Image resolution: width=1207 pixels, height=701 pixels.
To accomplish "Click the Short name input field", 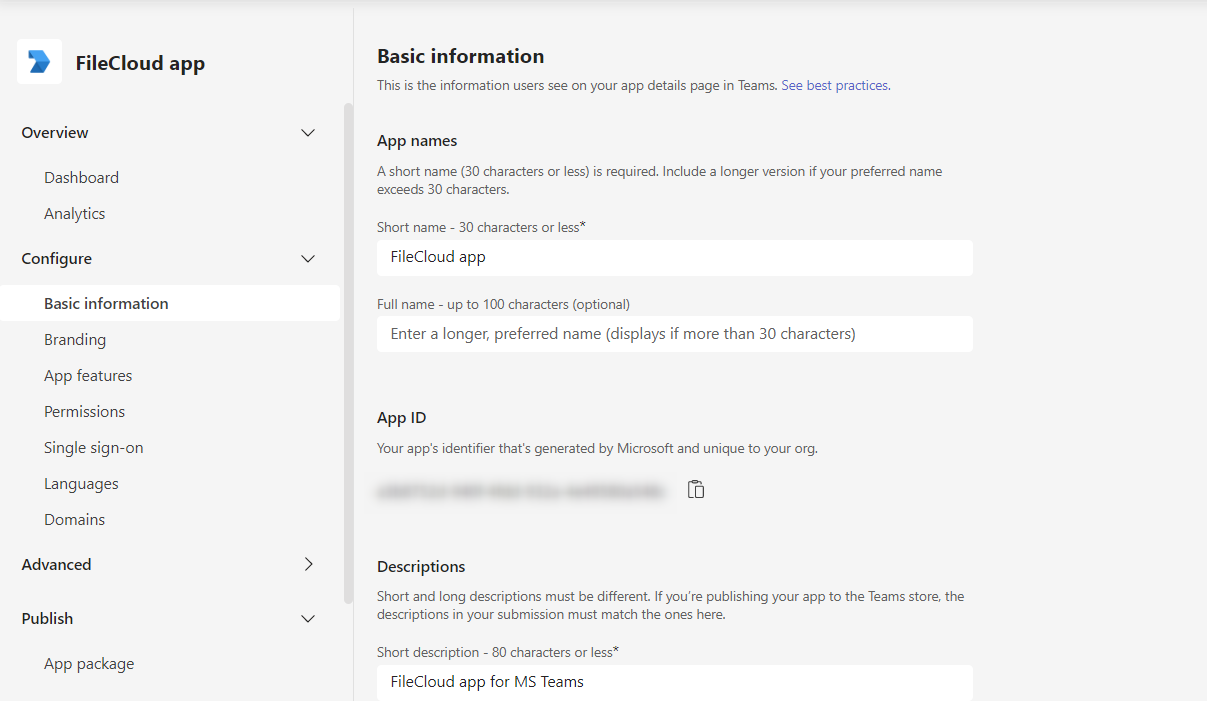I will coord(674,257).
